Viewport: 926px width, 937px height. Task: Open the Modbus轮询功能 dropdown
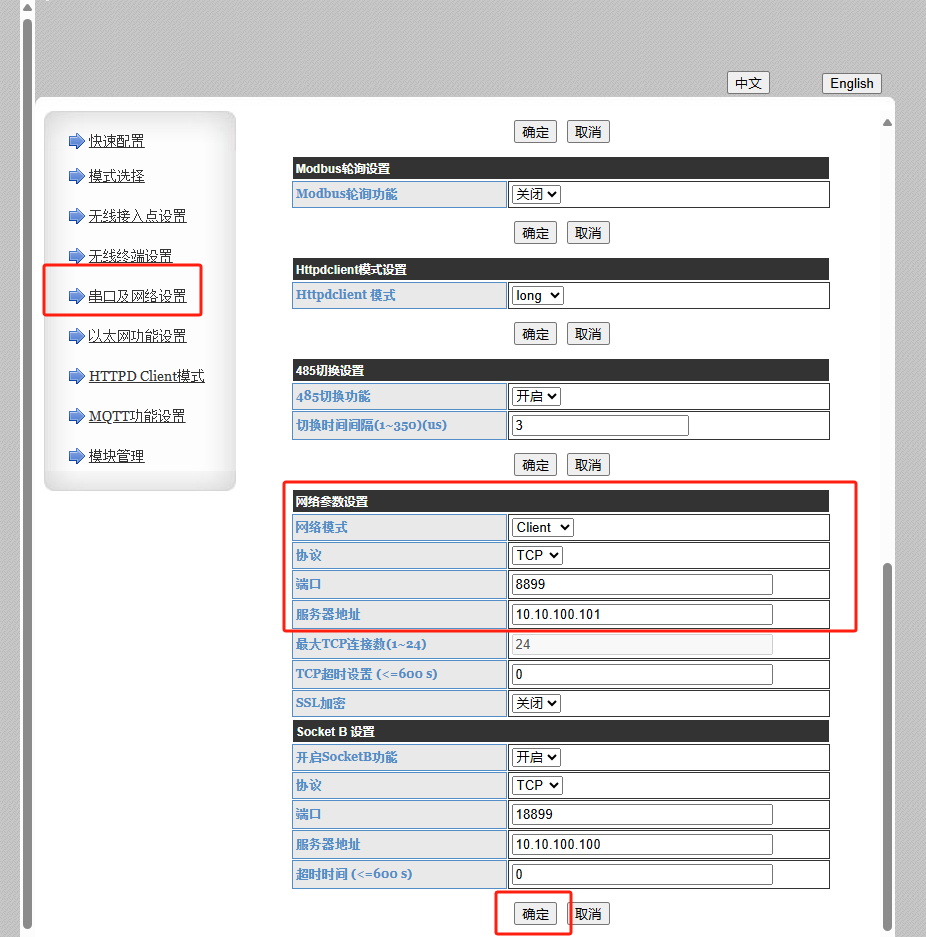tap(536, 194)
